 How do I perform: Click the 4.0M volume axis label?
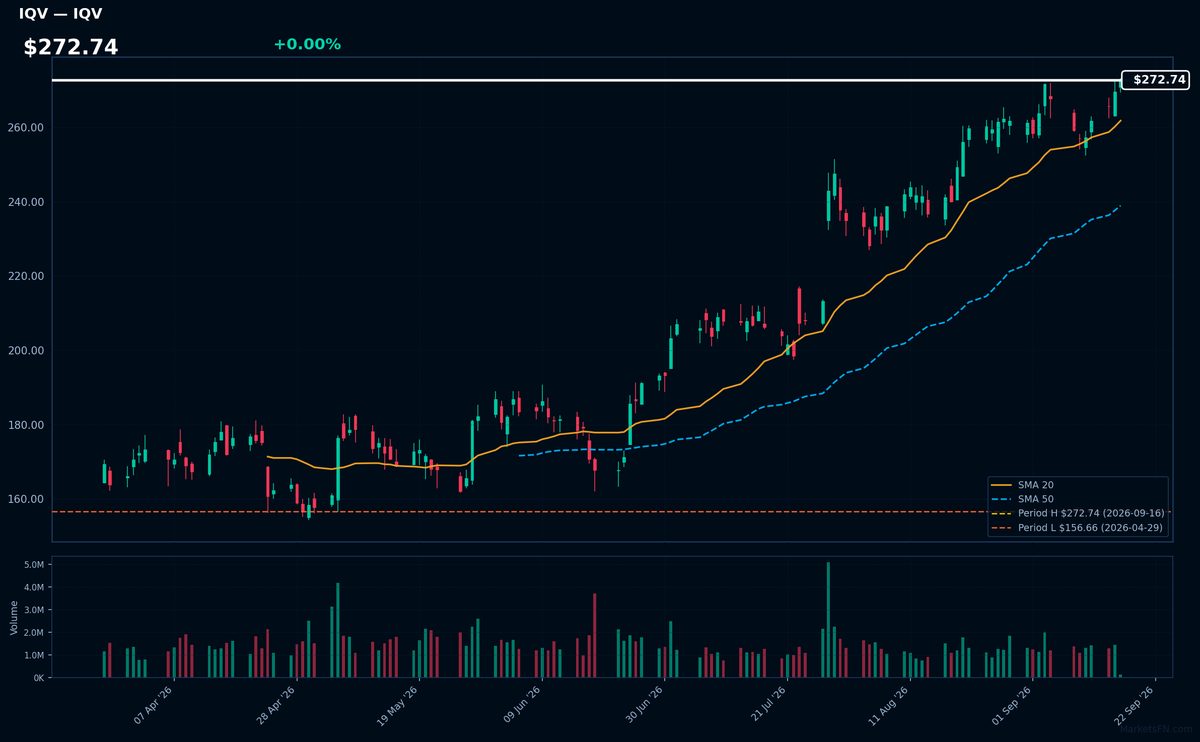click(x=36, y=587)
